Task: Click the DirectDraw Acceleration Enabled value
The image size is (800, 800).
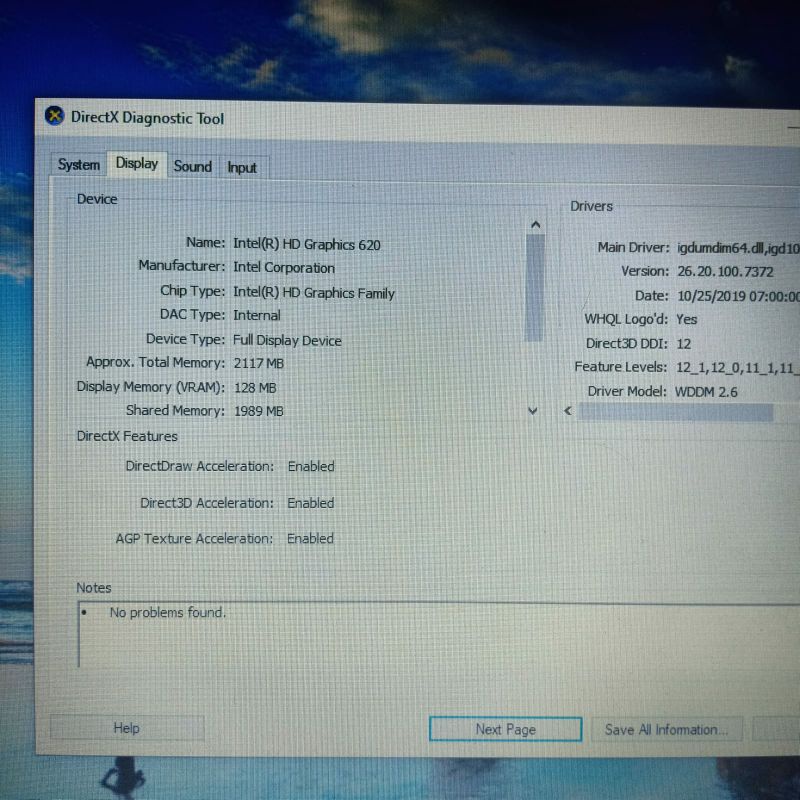Action: (311, 466)
